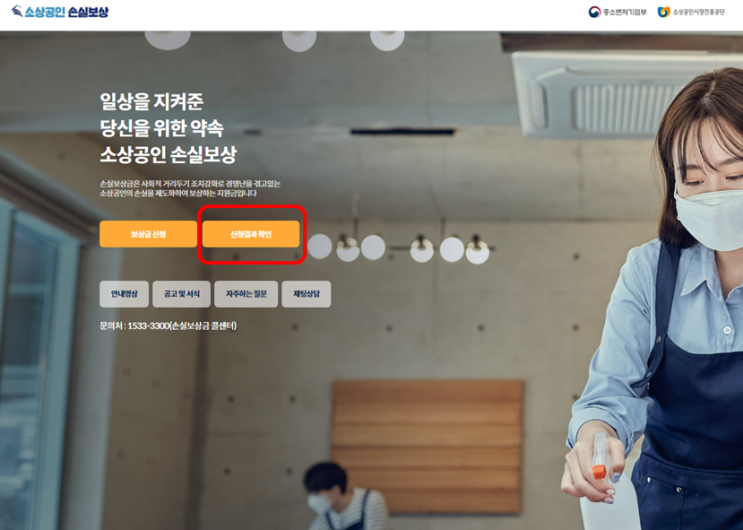The width and height of the screenshot is (743, 530).
Task: Open the 소상공인 손실보상 logo text
Action: tap(66, 11)
